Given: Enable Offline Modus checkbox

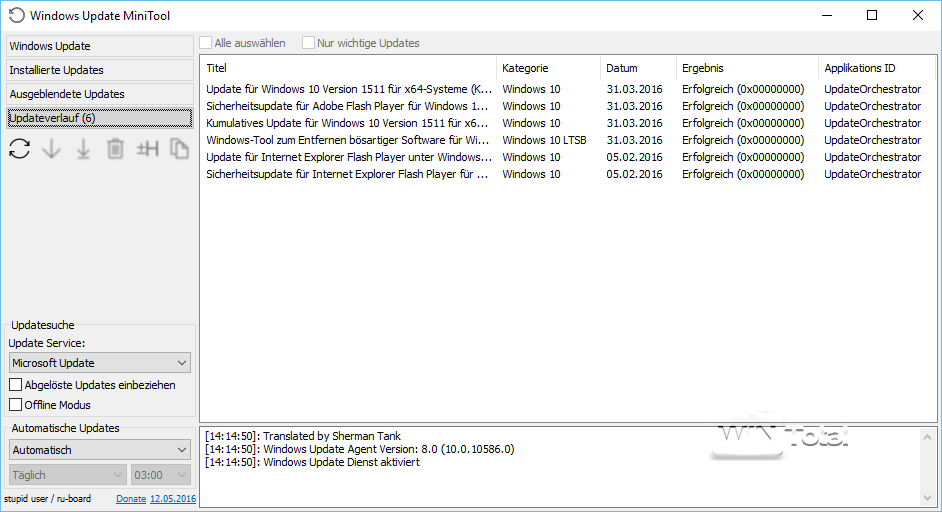Looking at the screenshot, I should click(x=16, y=404).
